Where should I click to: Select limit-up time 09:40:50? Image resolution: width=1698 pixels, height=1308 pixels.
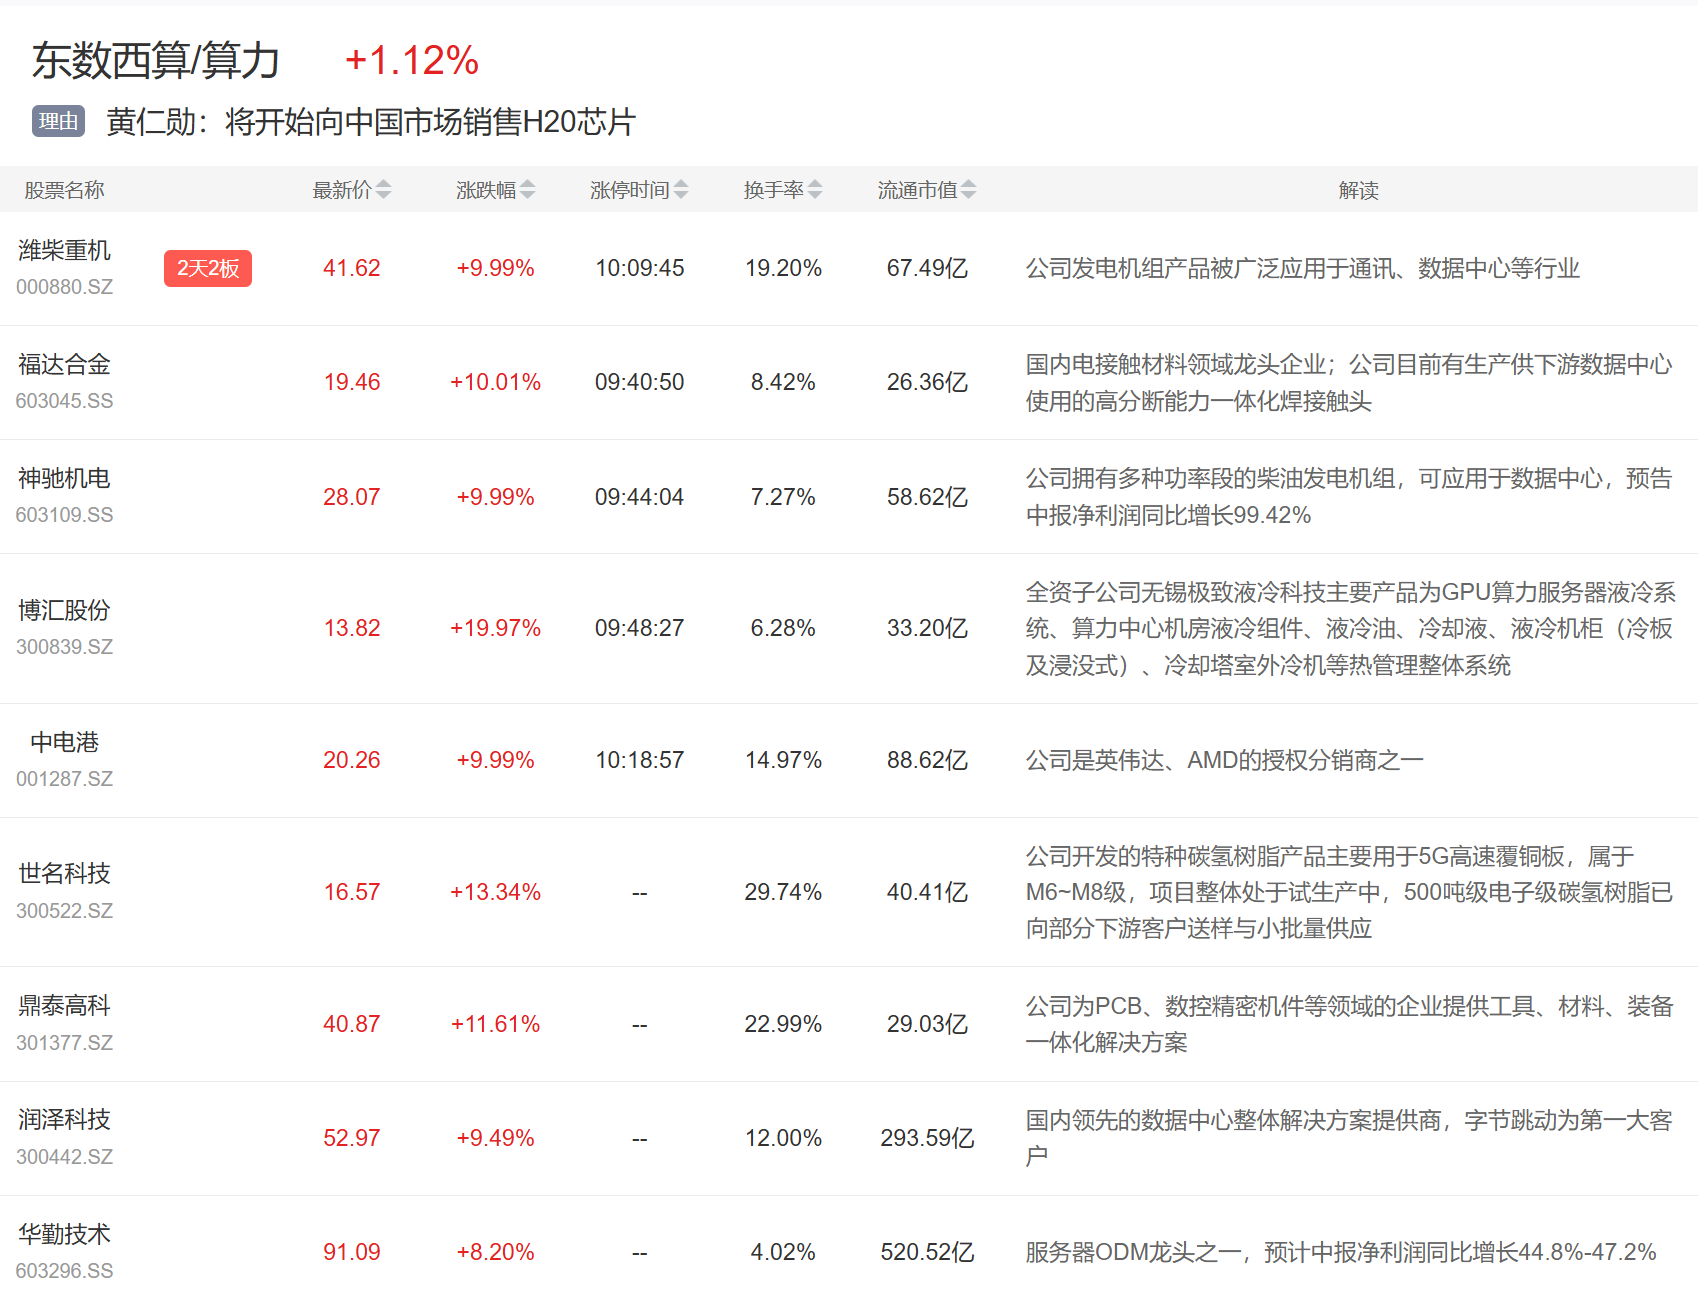coord(640,382)
